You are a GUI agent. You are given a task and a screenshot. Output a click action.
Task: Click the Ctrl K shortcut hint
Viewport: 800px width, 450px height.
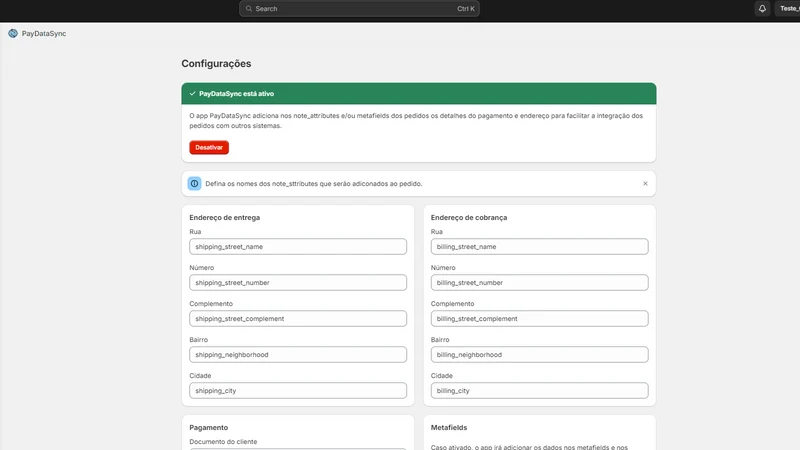coord(466,9)
